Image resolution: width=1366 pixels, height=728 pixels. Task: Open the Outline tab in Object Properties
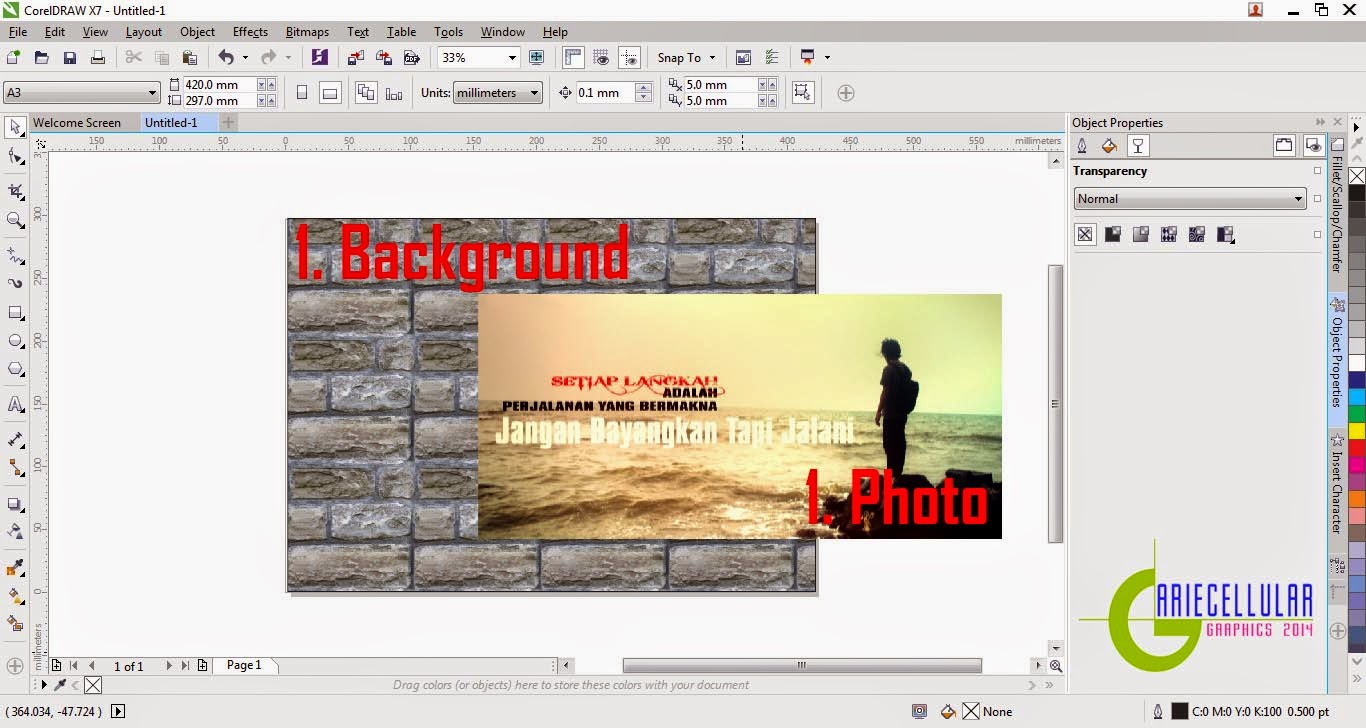pyautogui.click(x=1082, y=146)
